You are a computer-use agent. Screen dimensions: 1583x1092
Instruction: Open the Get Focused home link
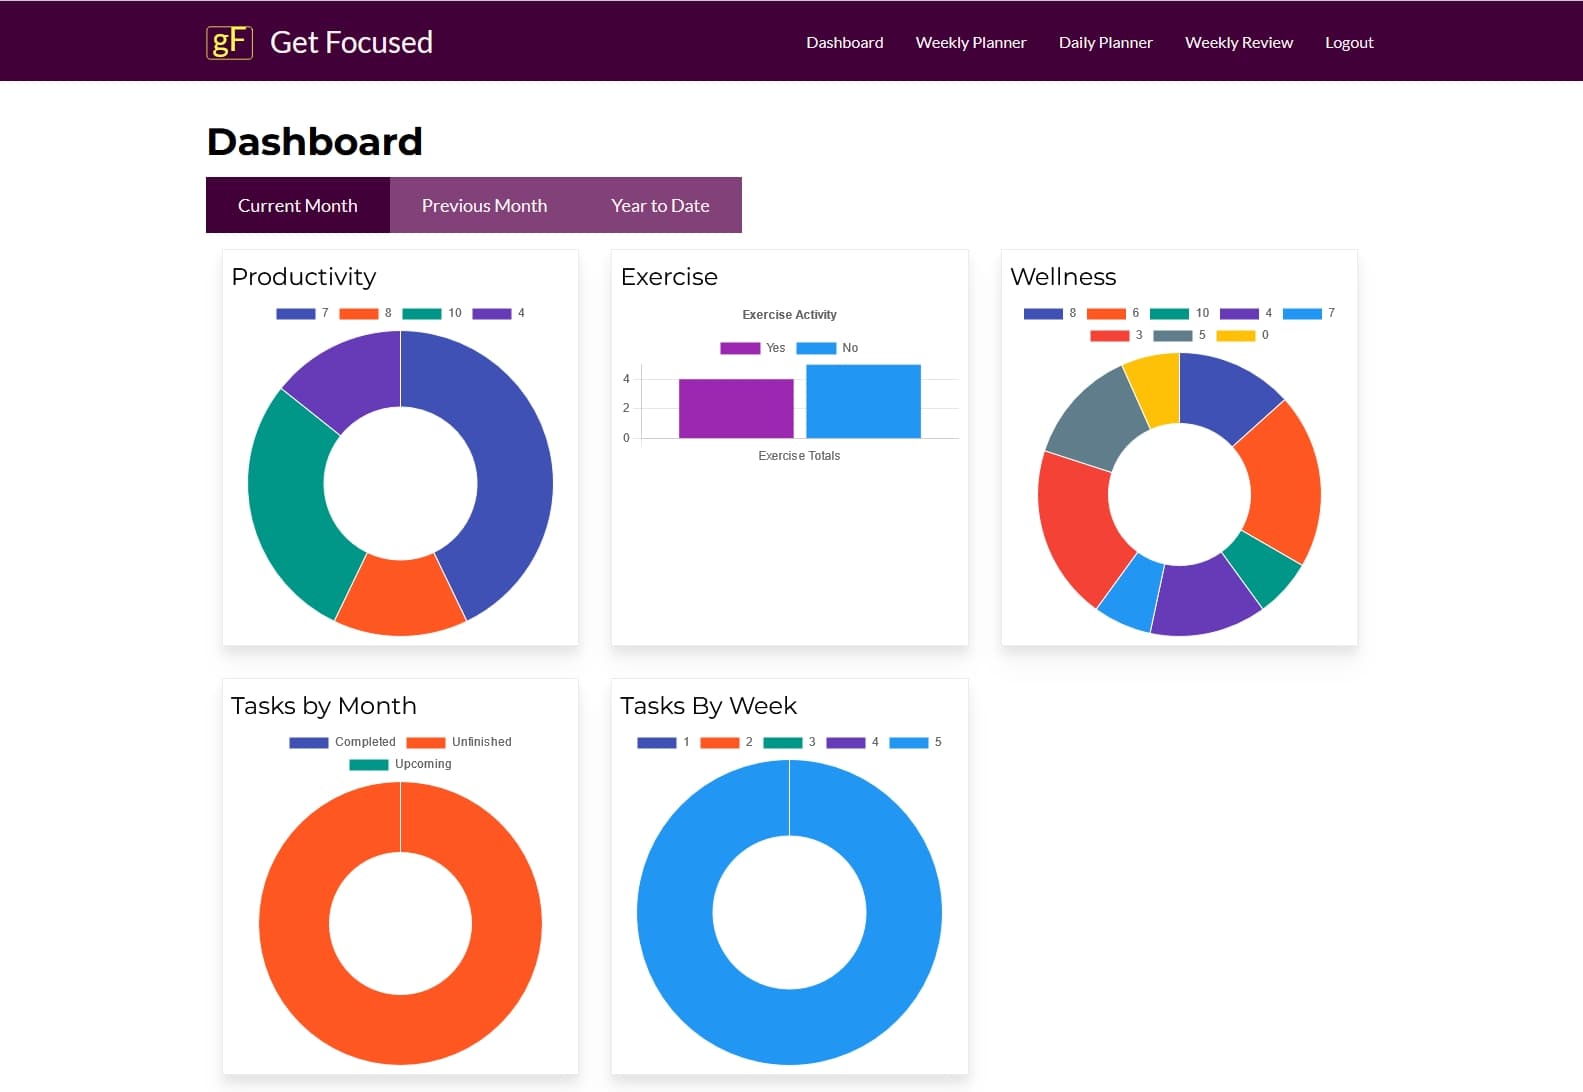point(351,42)
